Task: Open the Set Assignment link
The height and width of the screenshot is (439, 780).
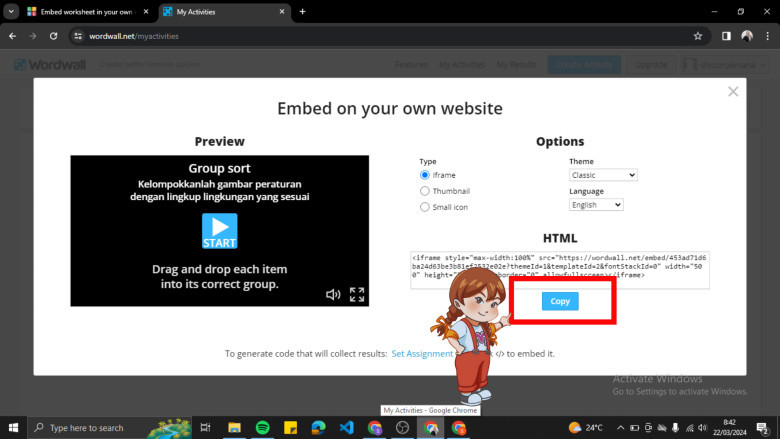Action: [422, 353]
